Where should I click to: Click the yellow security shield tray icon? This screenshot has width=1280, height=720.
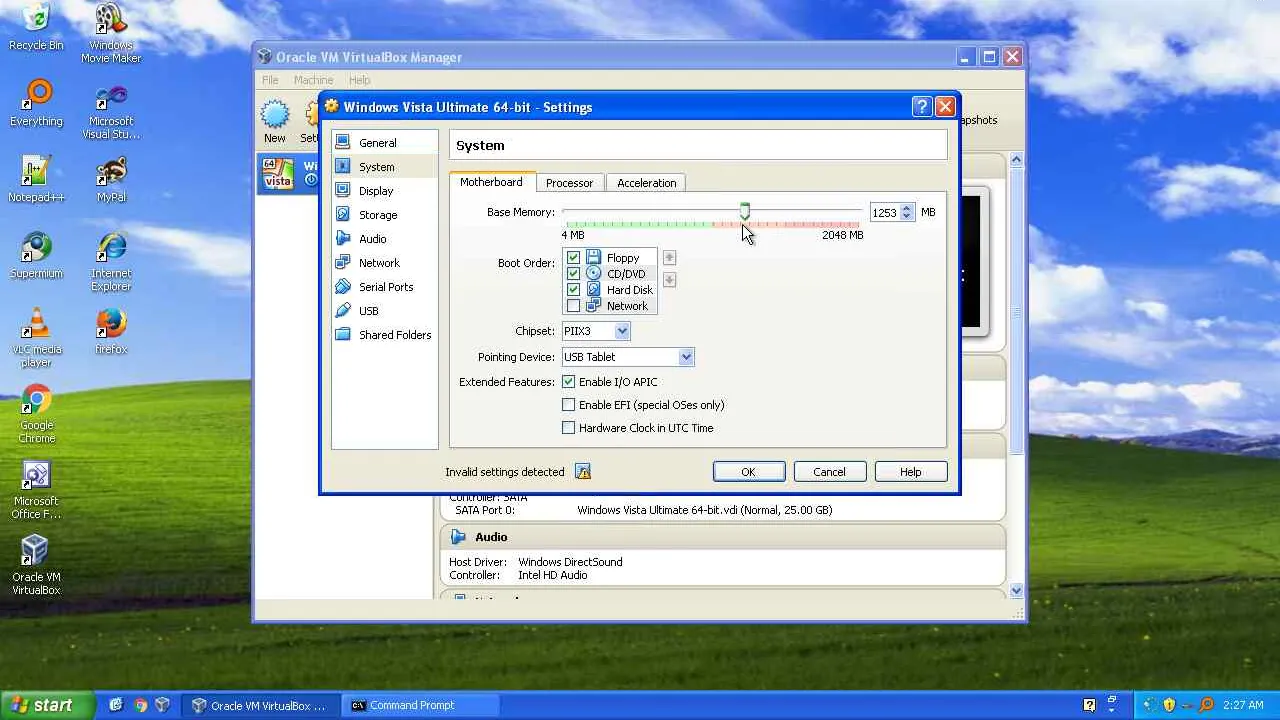tap(1169, 705)
